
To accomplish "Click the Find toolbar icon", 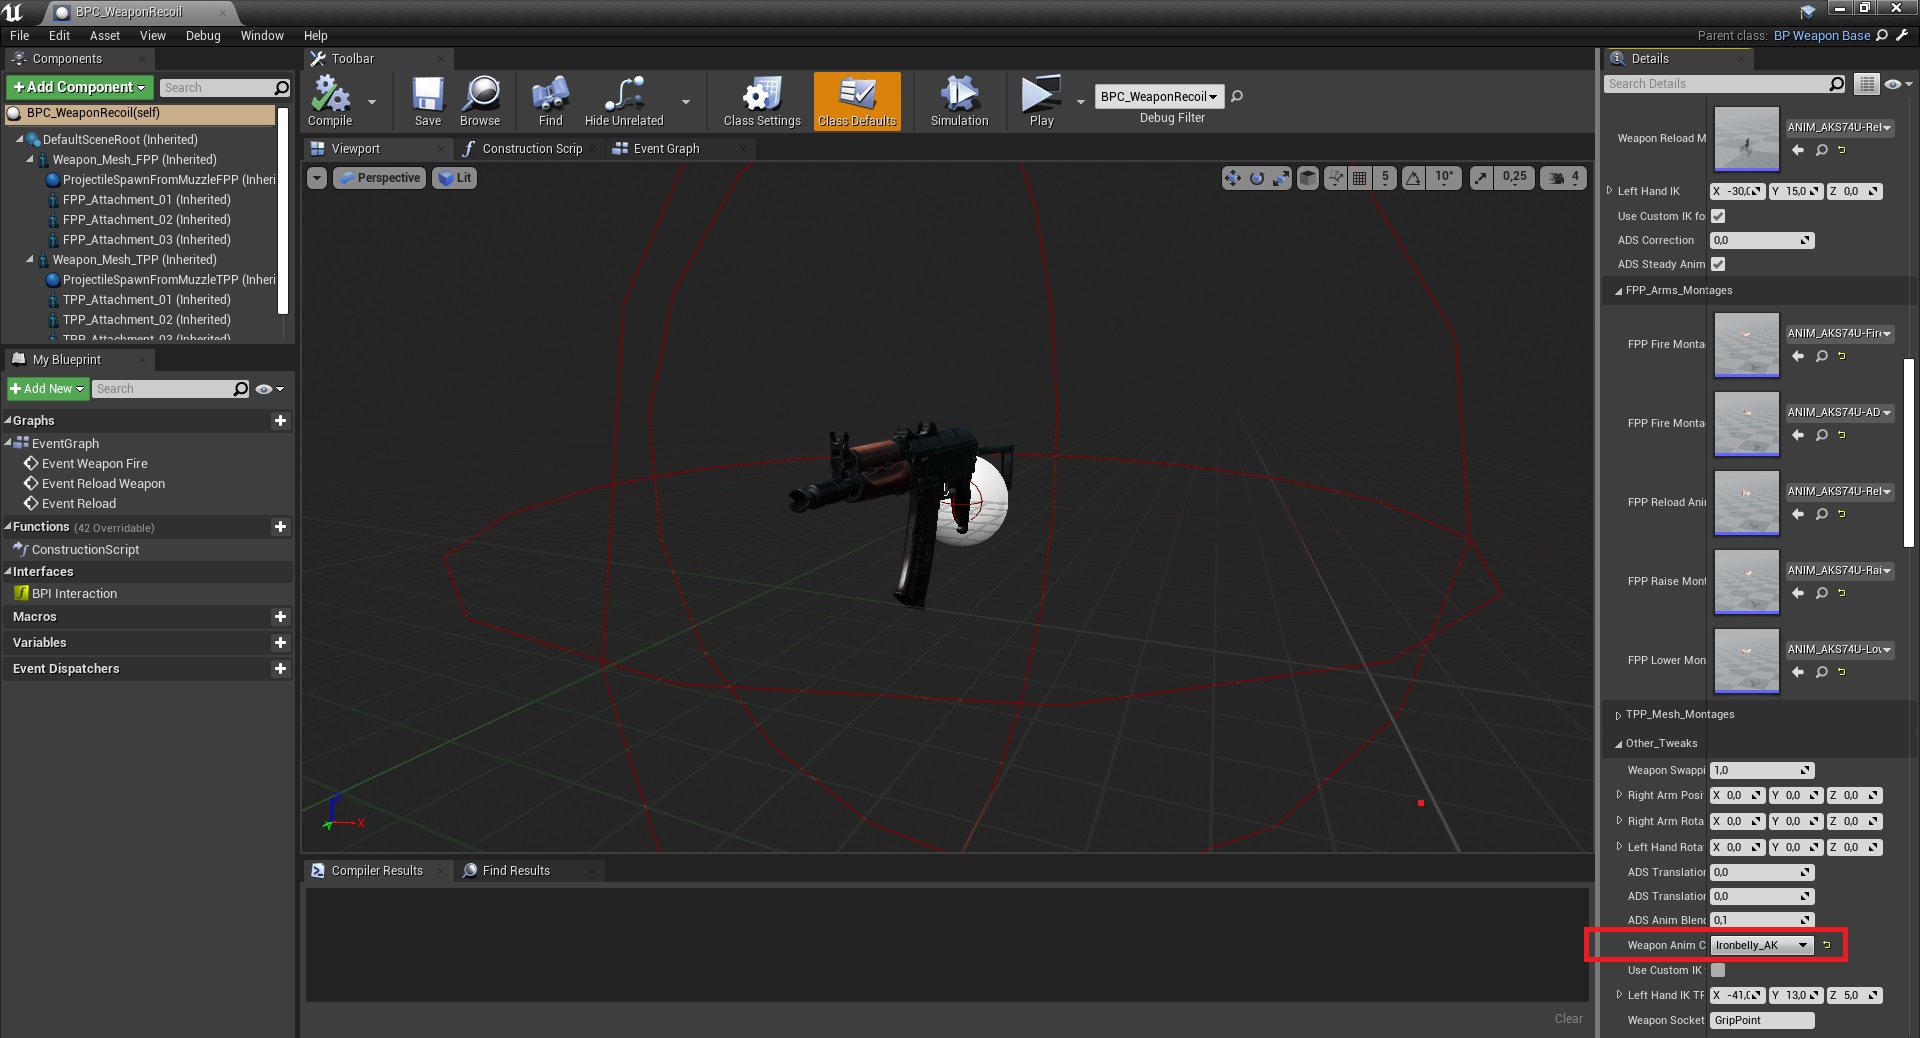I will coord(550,100).
